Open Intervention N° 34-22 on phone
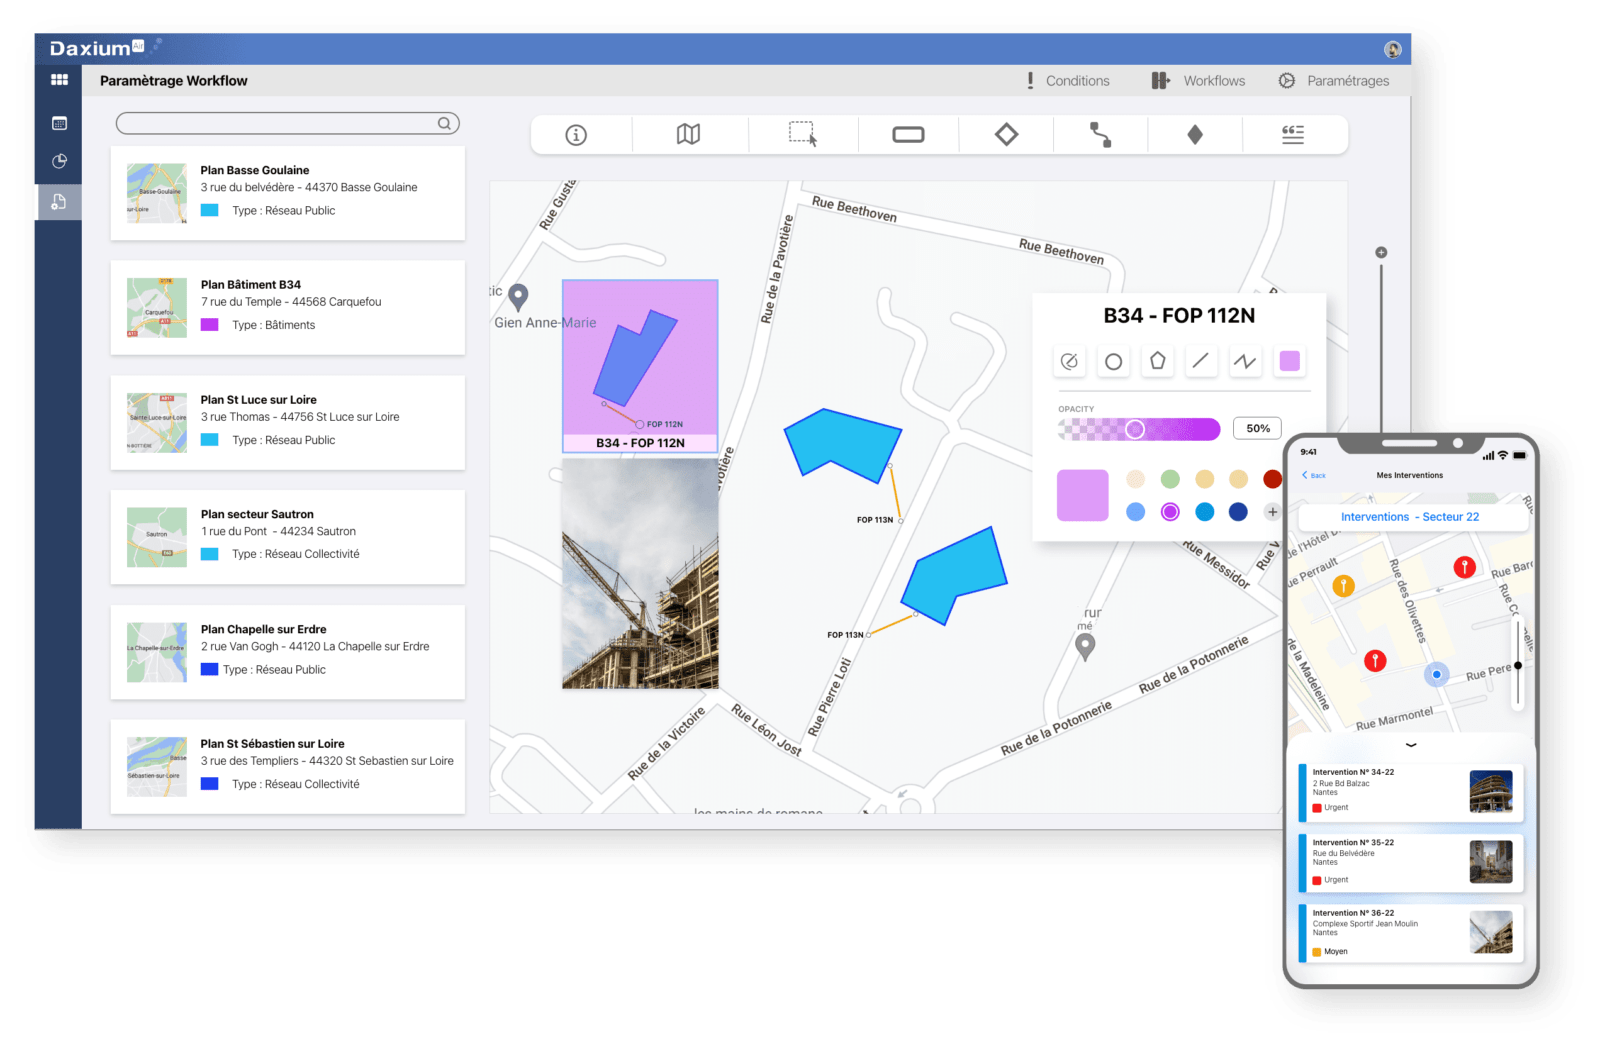 tap(1411, 791)
